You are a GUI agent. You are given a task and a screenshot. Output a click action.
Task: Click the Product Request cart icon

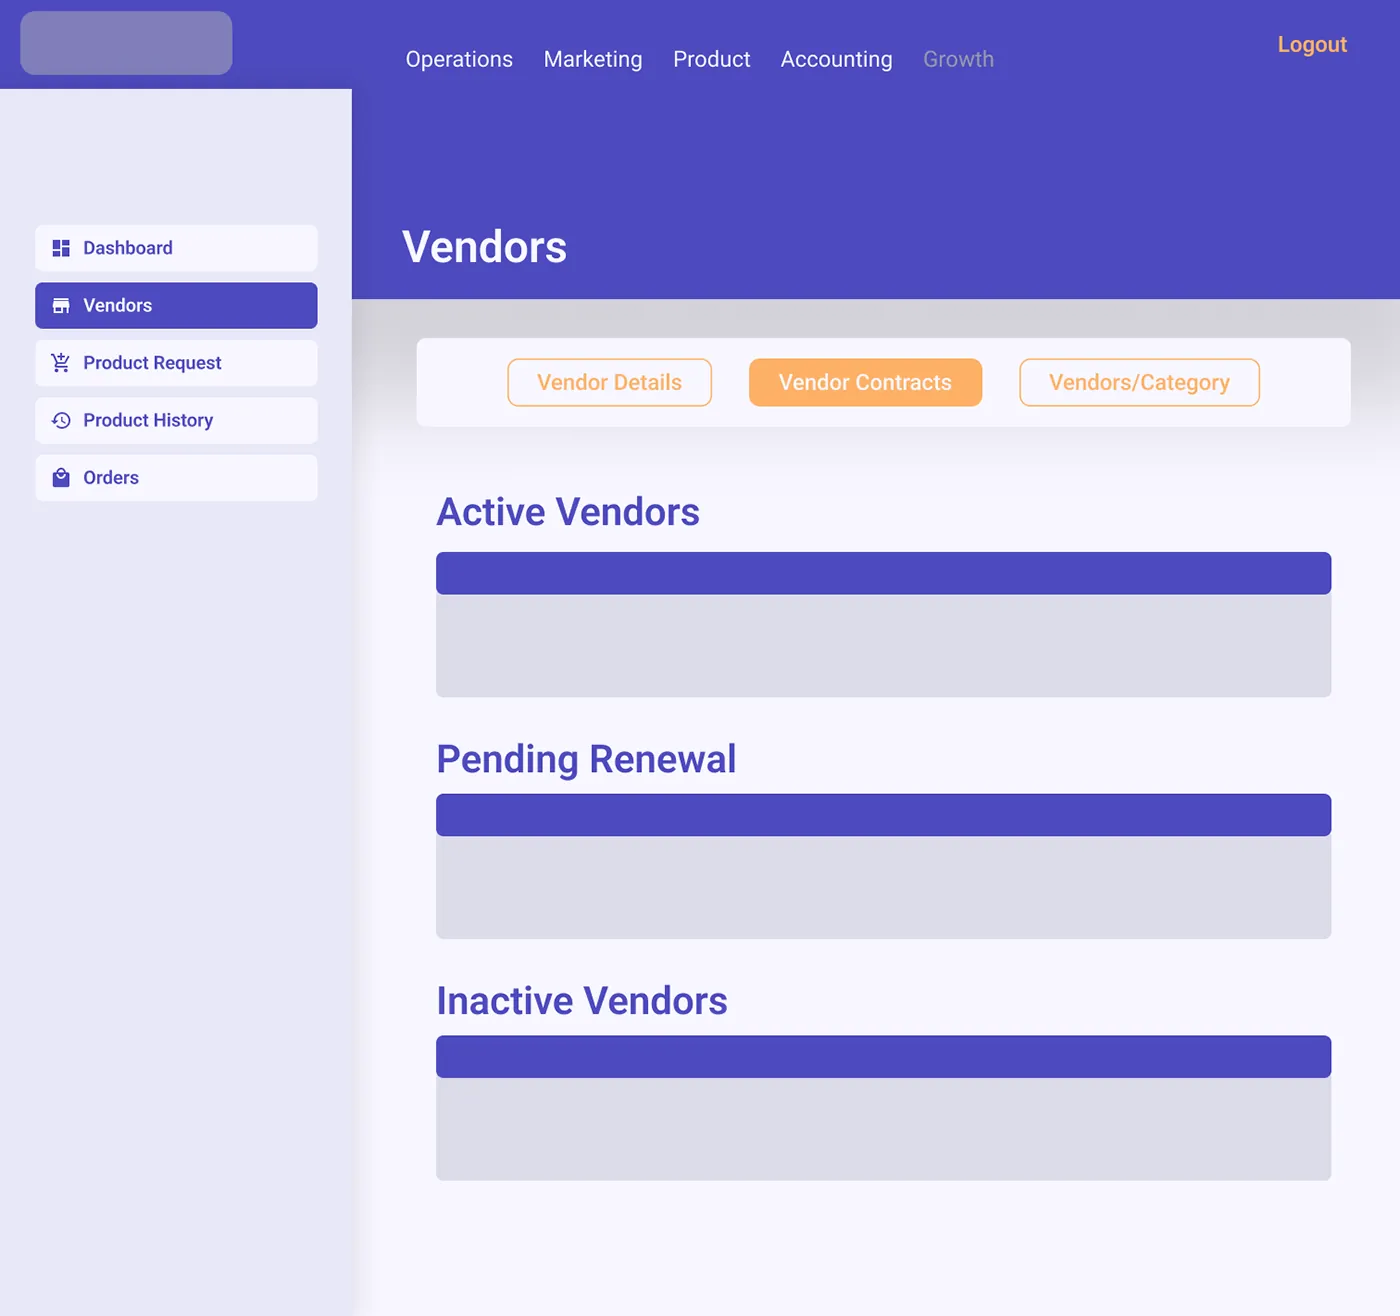[x=61, y=363]
